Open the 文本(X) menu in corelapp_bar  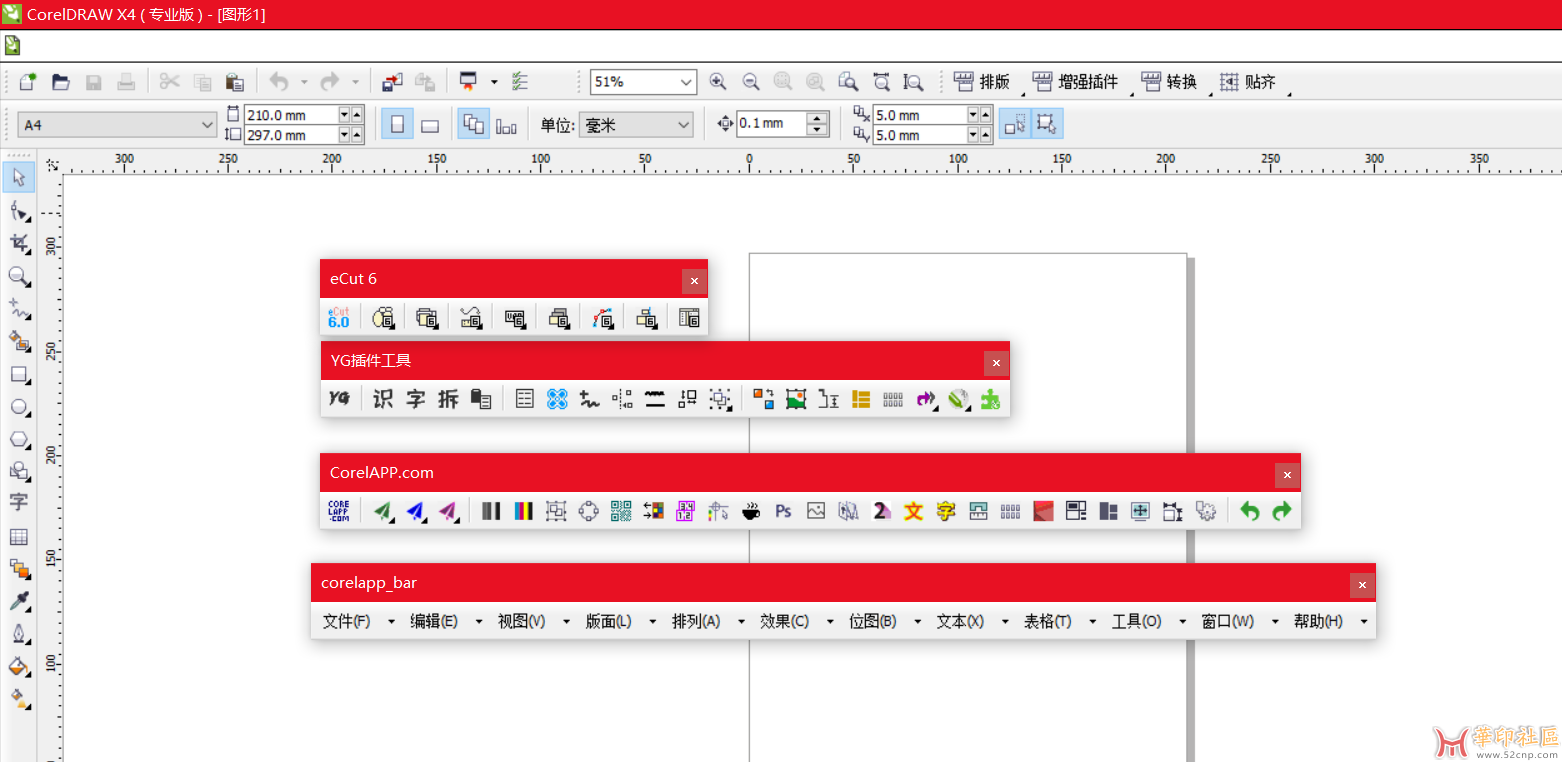pyautogui.click(x=960, y=621)
